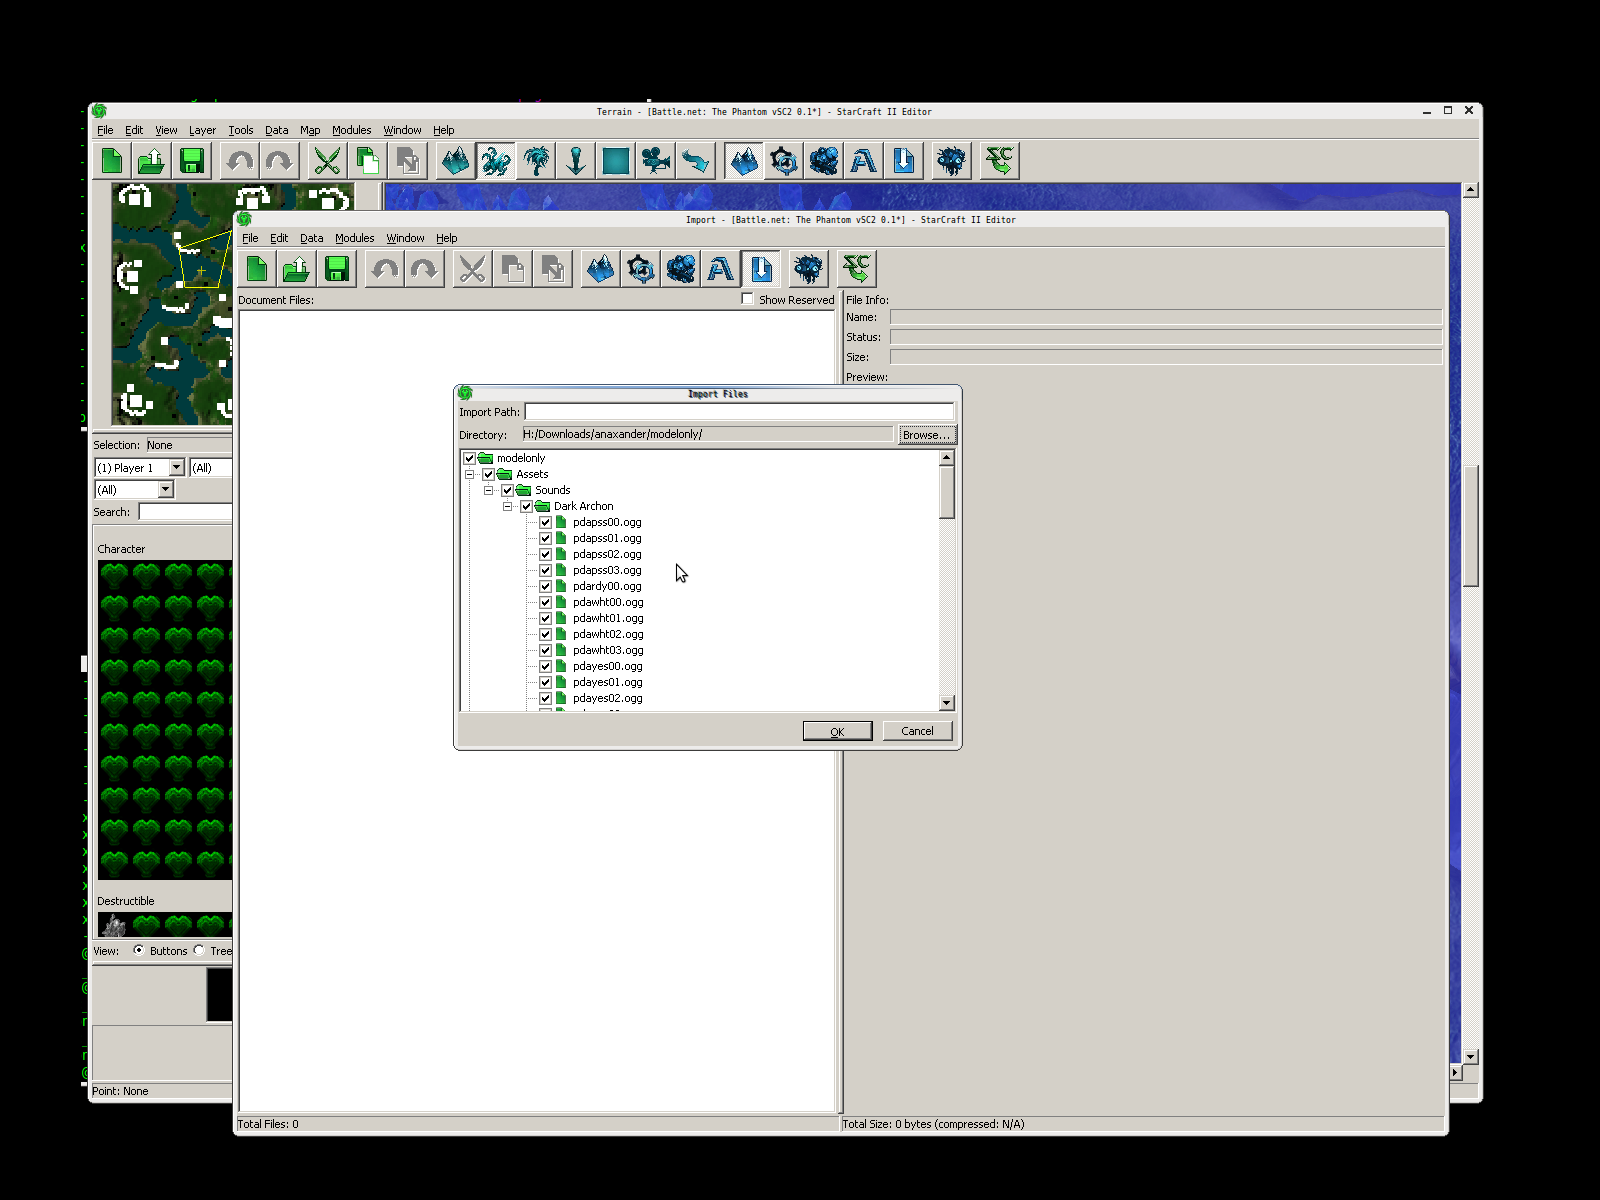Select the palm tree doodads icon
Viewport: 1600px width, 1200px height.
[x=536, y=161]
